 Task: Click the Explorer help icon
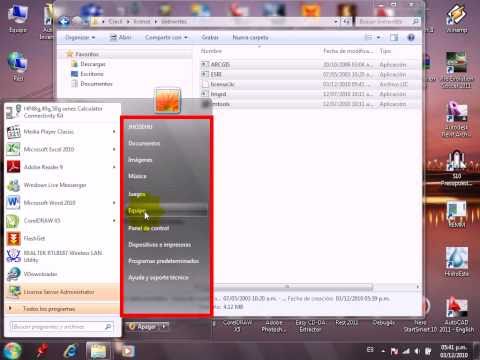(x=411, y=37)
